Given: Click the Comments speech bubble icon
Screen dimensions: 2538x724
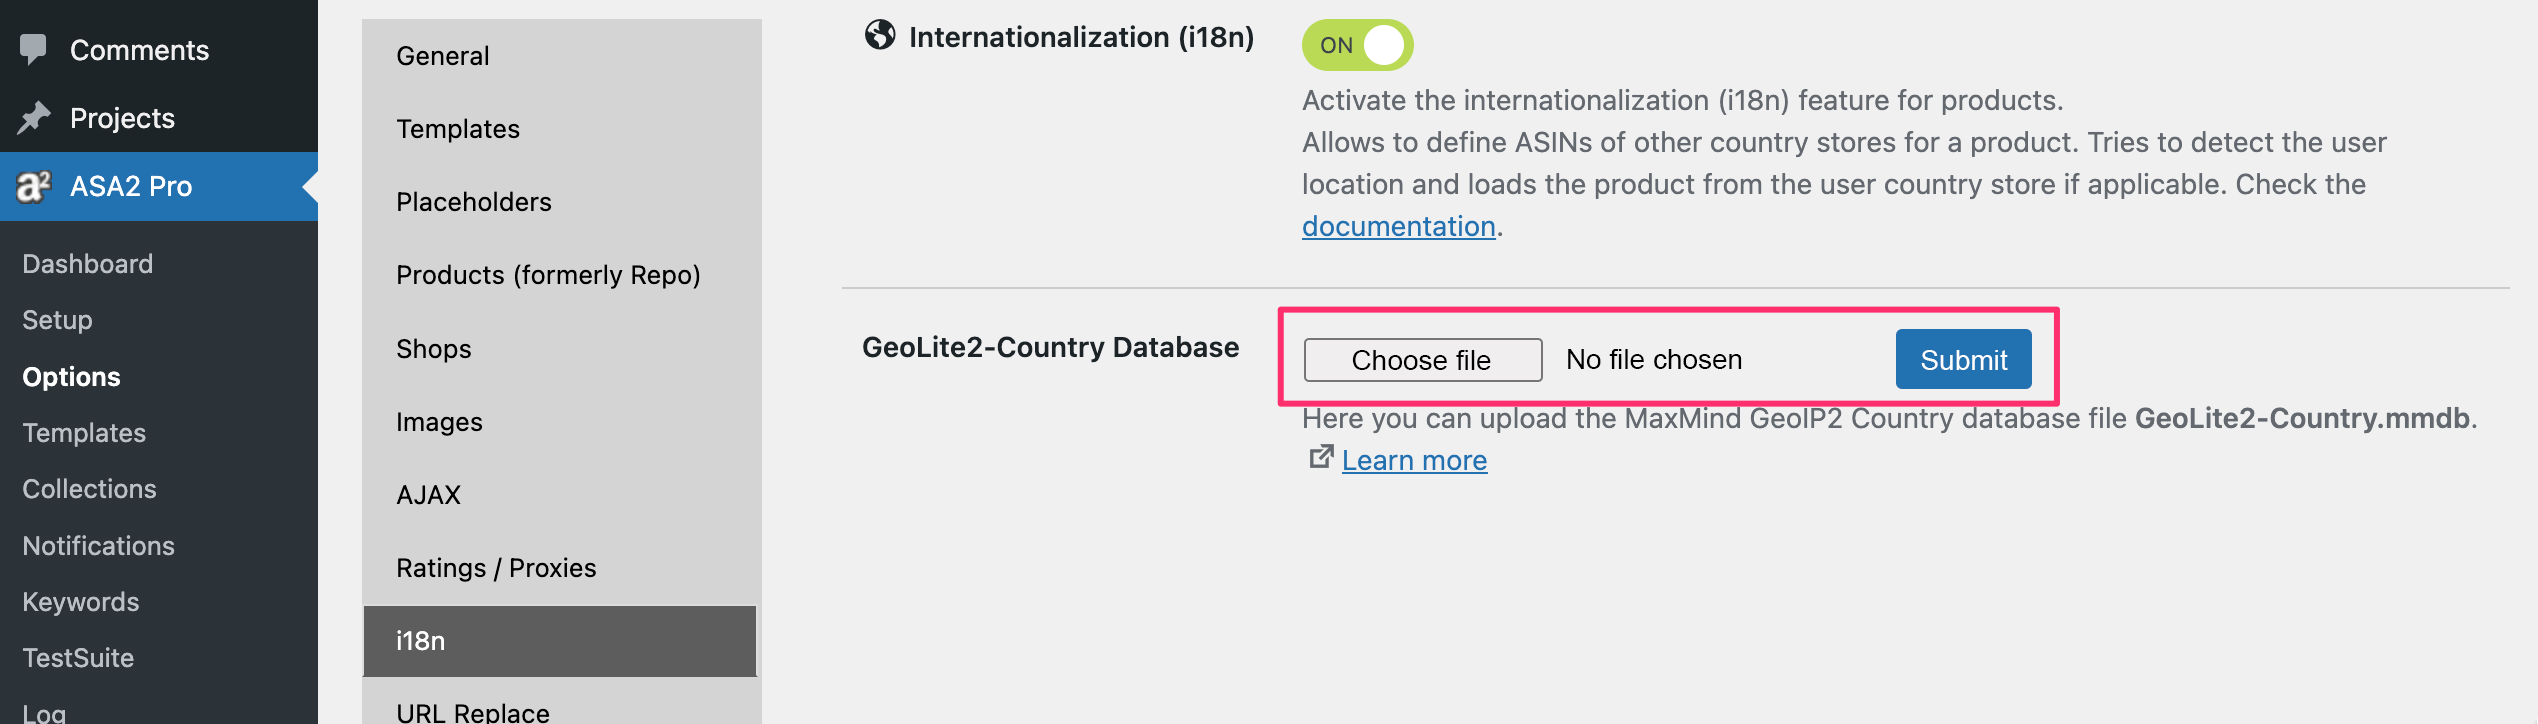Looking at the screenshot, I should click(33, 48).
